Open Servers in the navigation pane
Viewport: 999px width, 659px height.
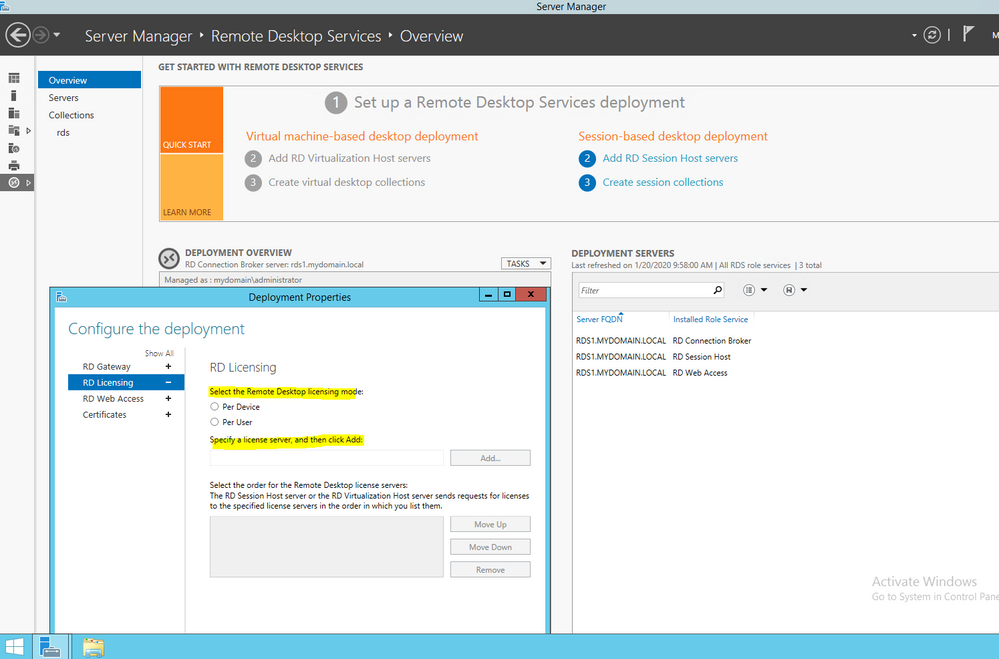pyautogui.click(x=64, y=98)
